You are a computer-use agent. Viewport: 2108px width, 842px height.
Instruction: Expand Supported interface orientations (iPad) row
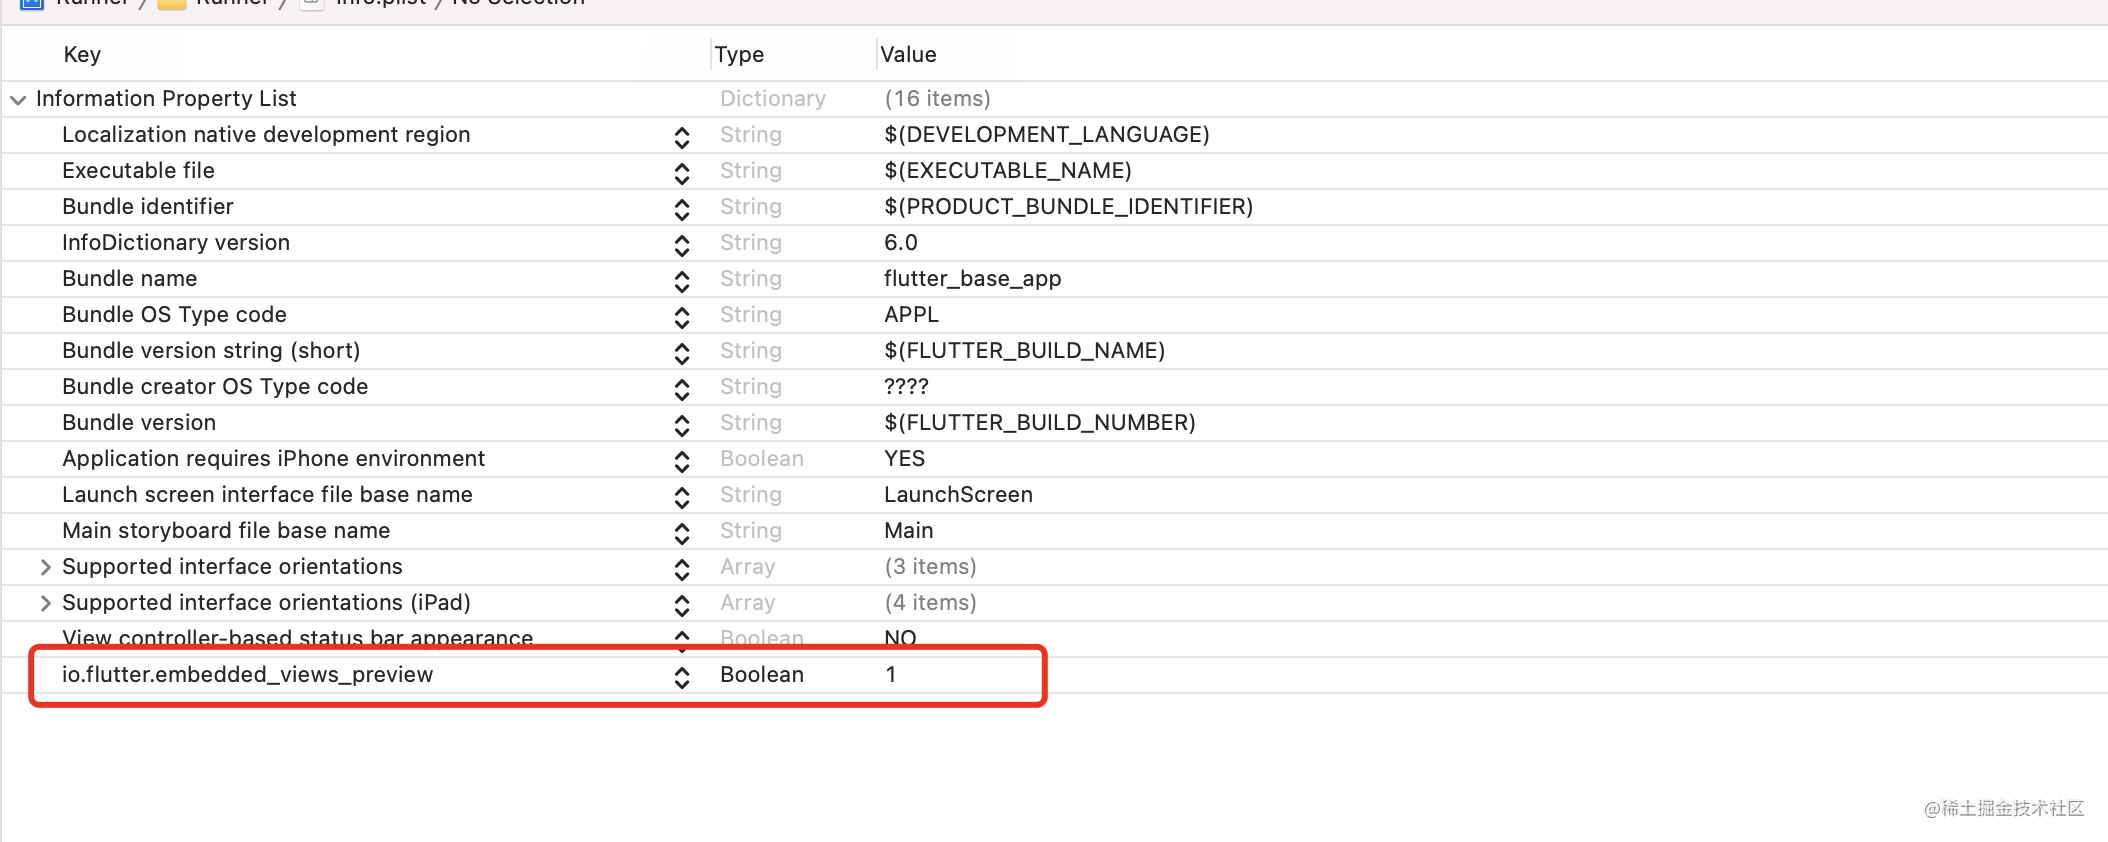45,603
